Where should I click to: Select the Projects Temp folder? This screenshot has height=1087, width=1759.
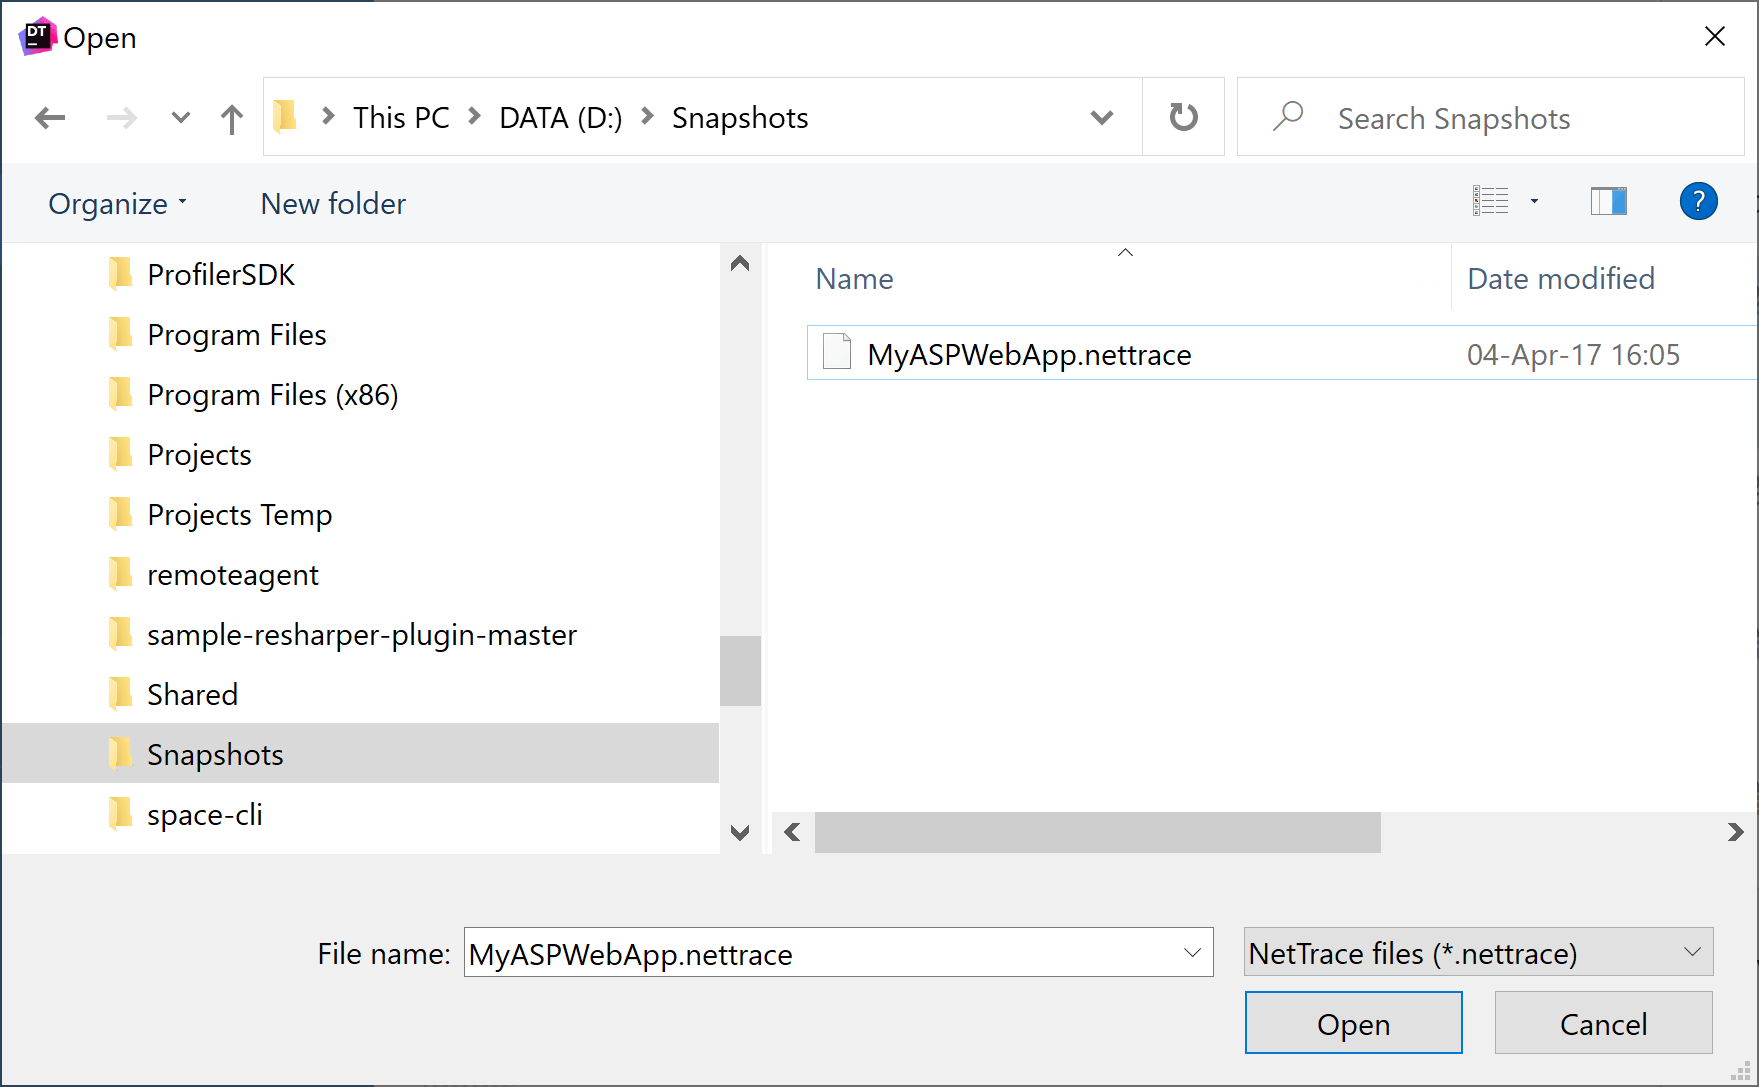pyautogui.click(x=239, y=515)
